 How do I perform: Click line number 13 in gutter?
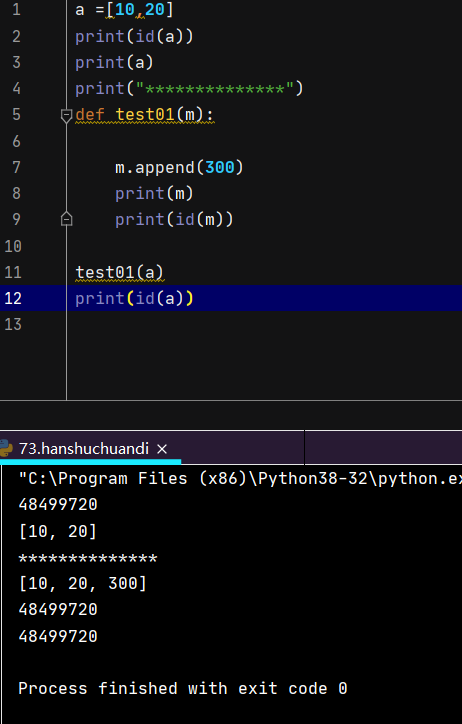13,324
